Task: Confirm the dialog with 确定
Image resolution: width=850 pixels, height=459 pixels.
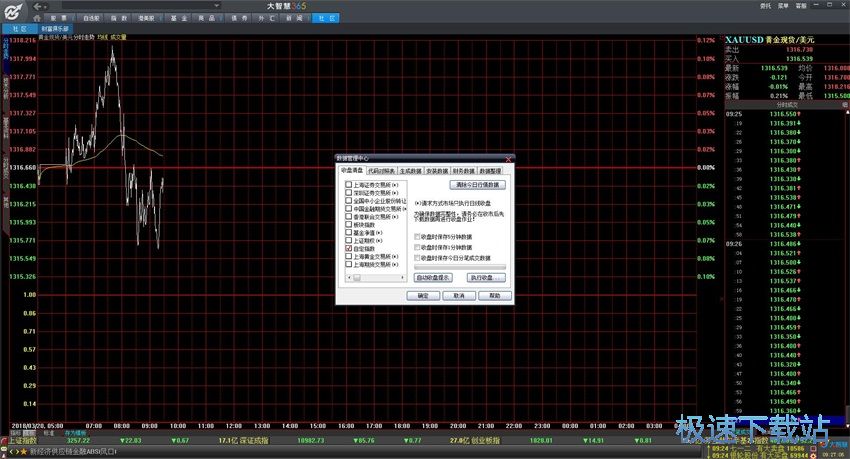Action: [423, 295]
